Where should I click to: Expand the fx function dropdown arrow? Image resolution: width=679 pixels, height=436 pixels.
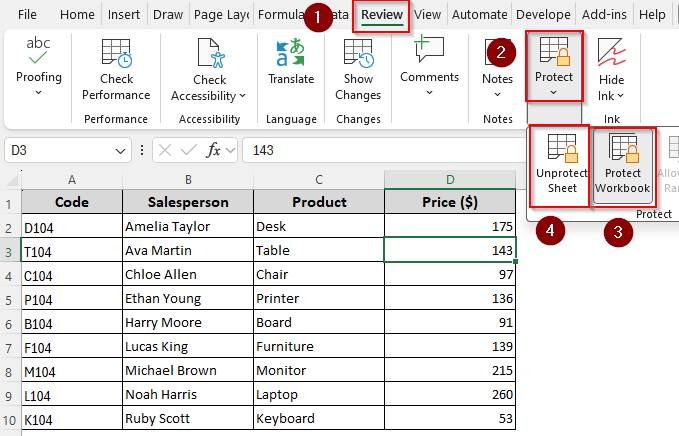coord(230,150)
